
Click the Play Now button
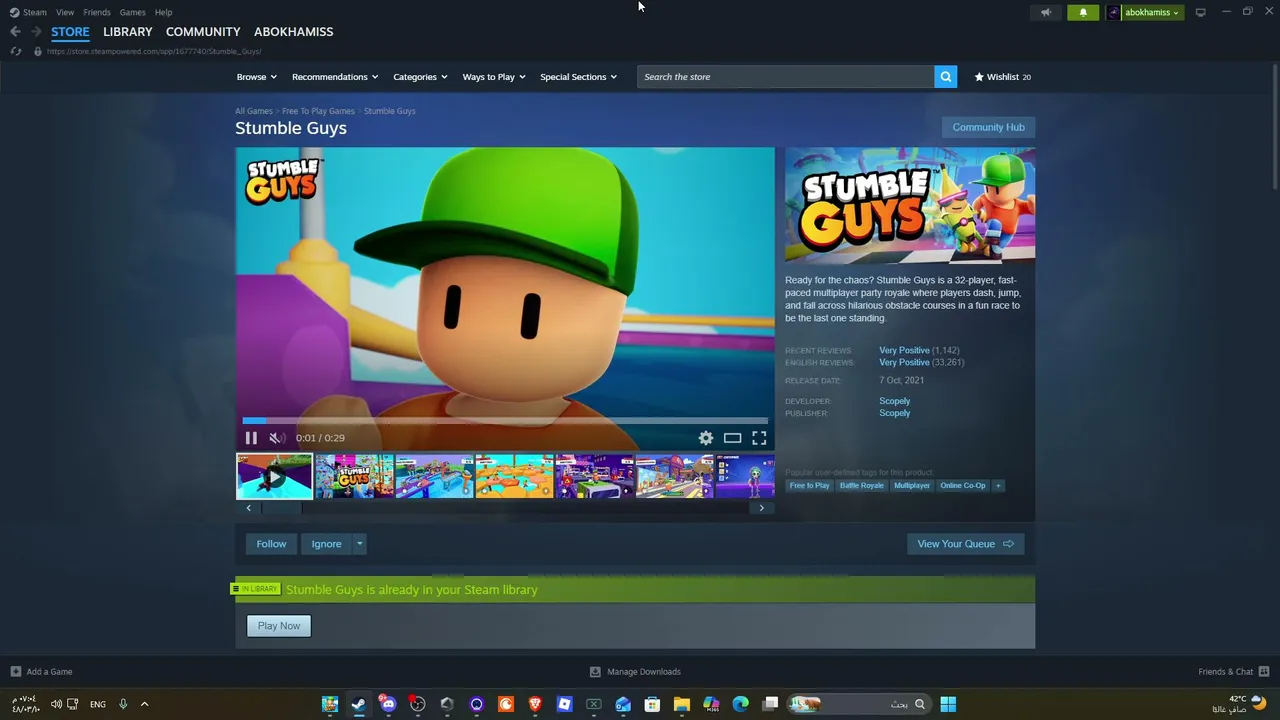[x=279, y=626]
